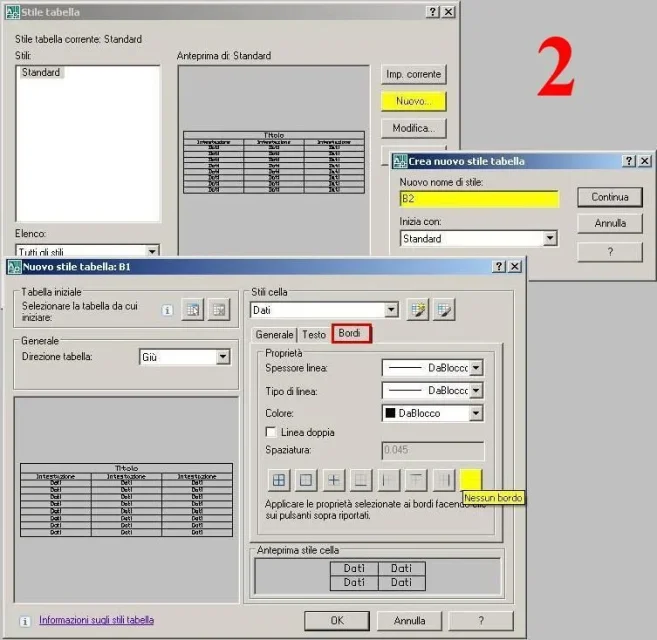Open the Informazioni sugli stili tabella link
Viewport: 657px width, 640px height.
pyautogui.click(x=96, y=620)
